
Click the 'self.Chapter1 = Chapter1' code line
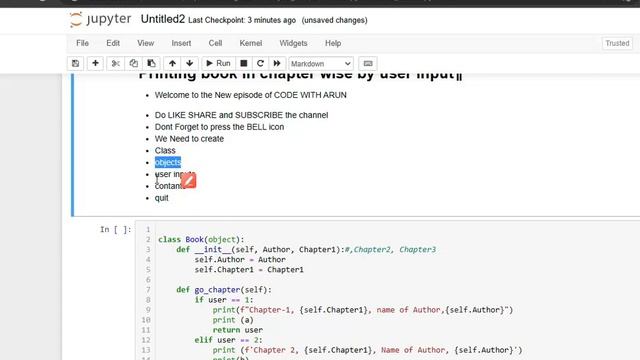click(249, 270)
